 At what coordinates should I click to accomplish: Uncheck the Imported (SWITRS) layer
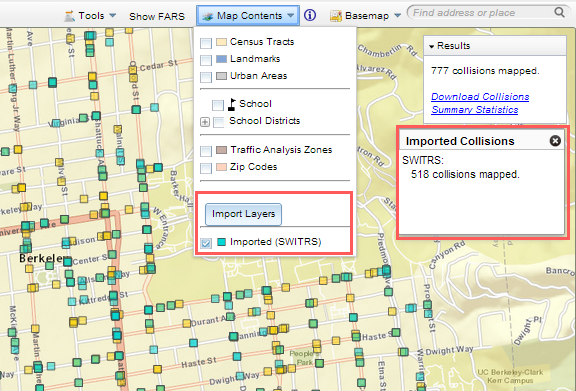(x=206, y=243)
